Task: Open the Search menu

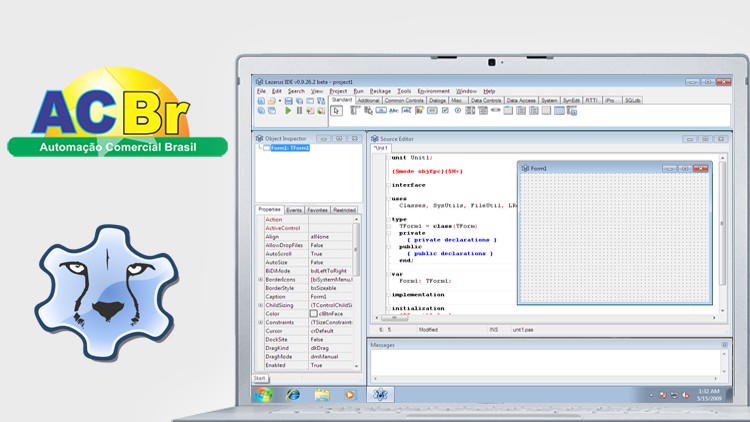Action: [296, 91]
